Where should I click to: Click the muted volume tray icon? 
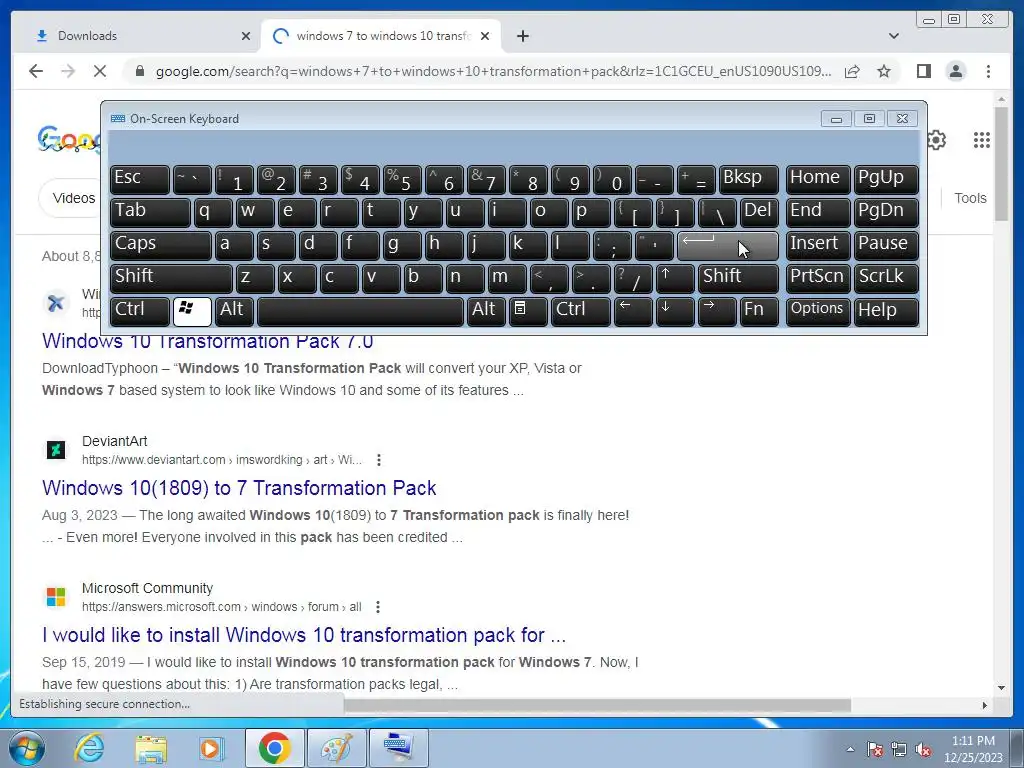point(923,749)
